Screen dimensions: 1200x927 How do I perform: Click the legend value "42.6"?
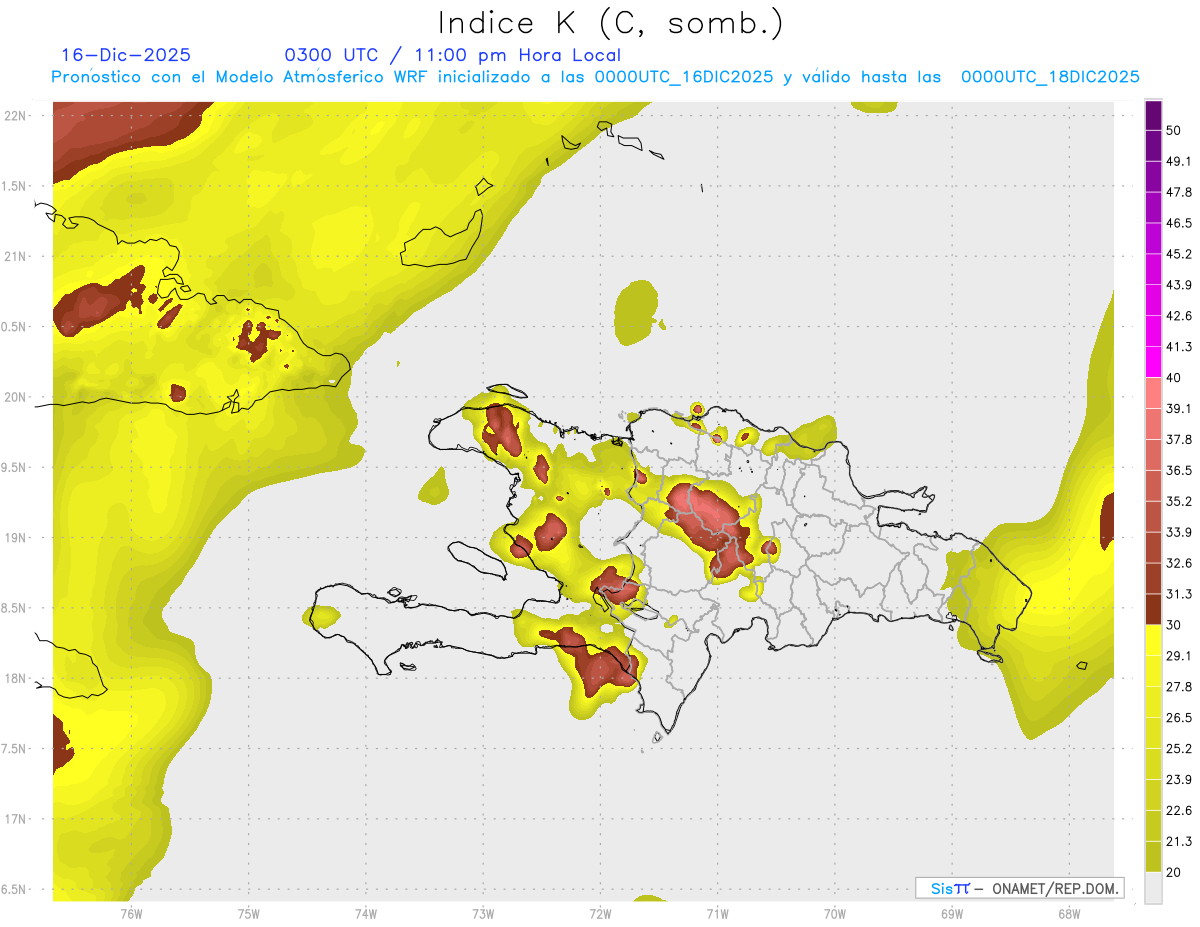point(1179,316)
